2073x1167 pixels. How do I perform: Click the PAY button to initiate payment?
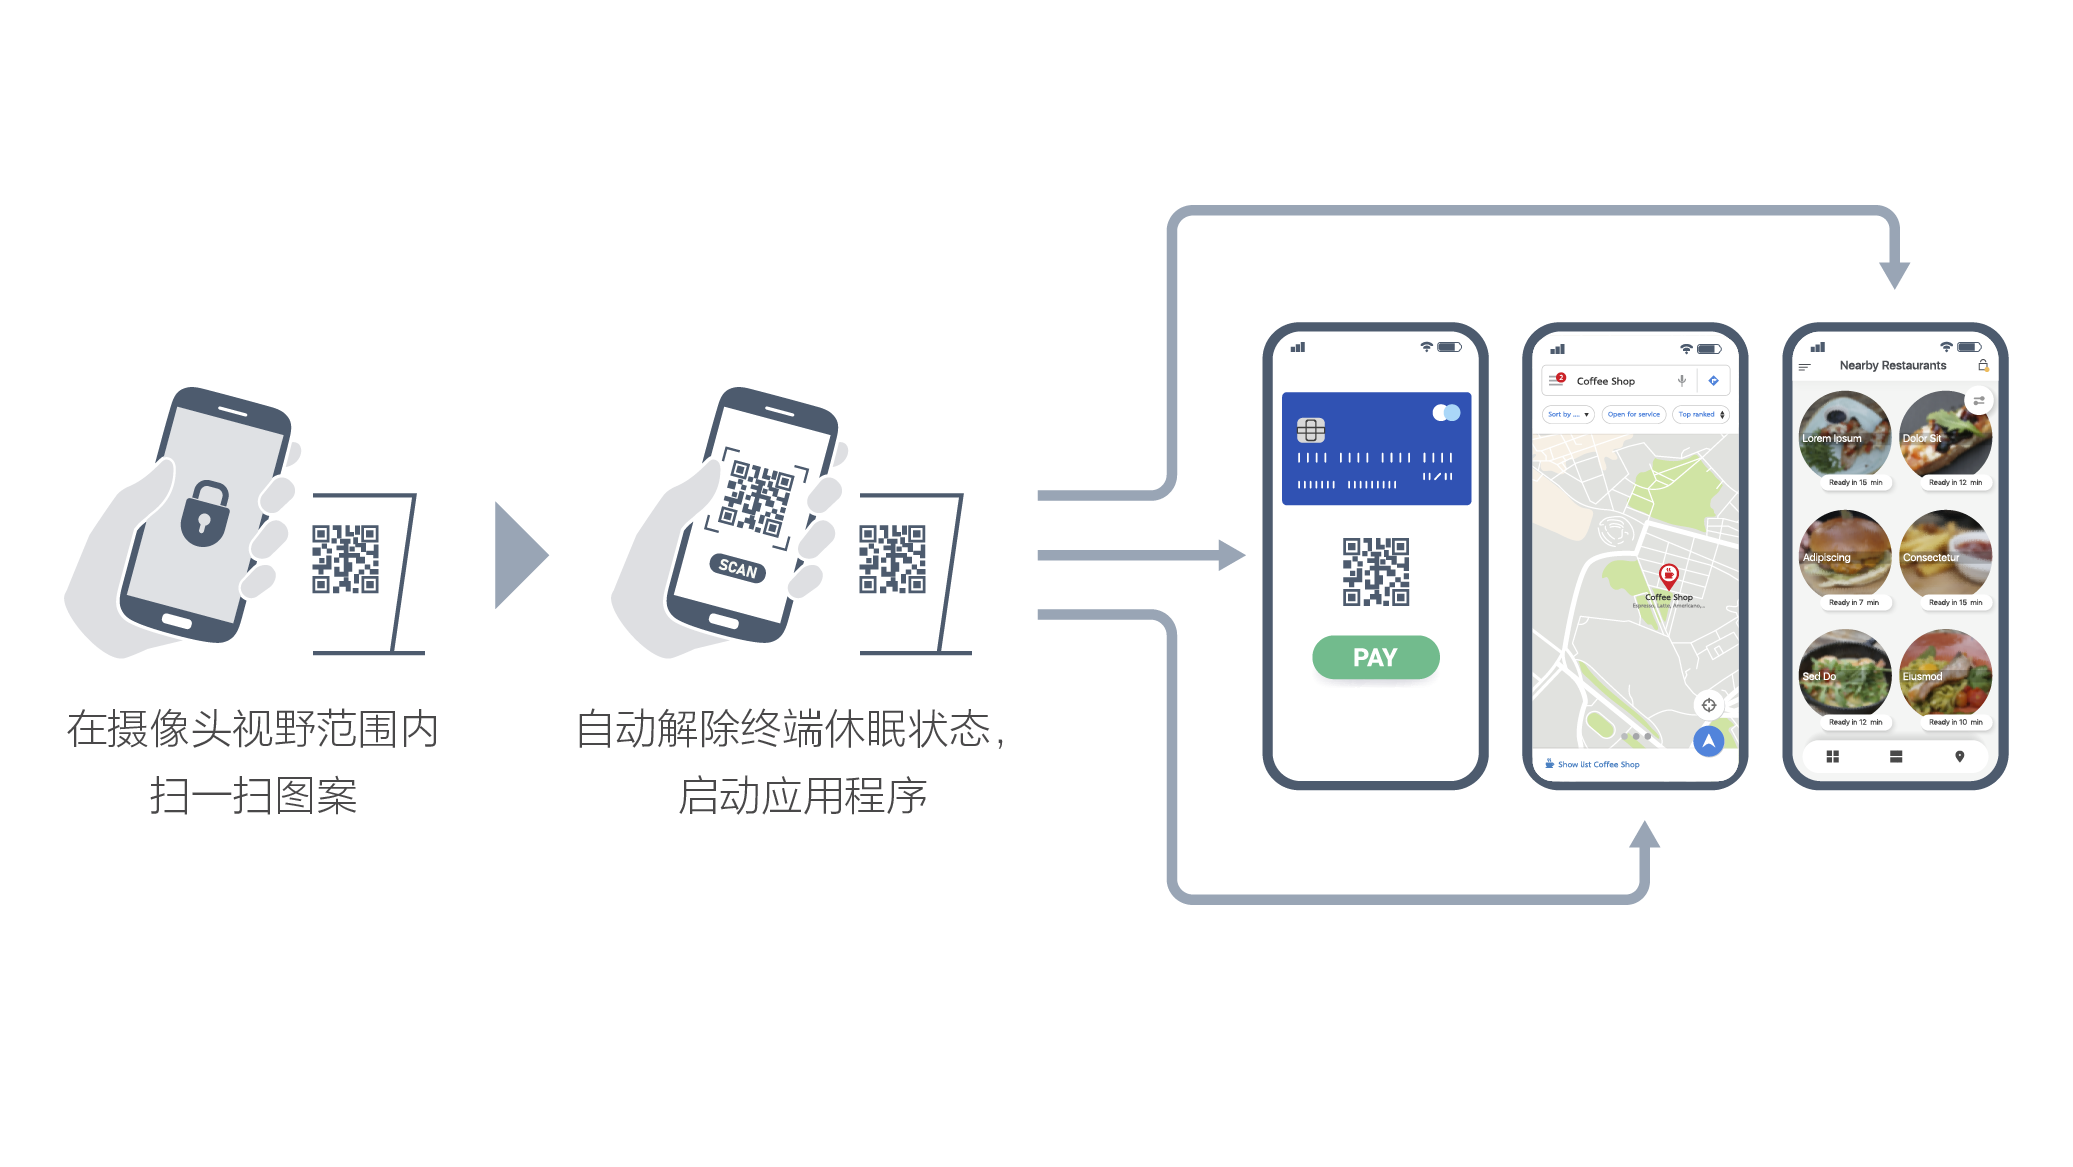(x=1371, y=658)
